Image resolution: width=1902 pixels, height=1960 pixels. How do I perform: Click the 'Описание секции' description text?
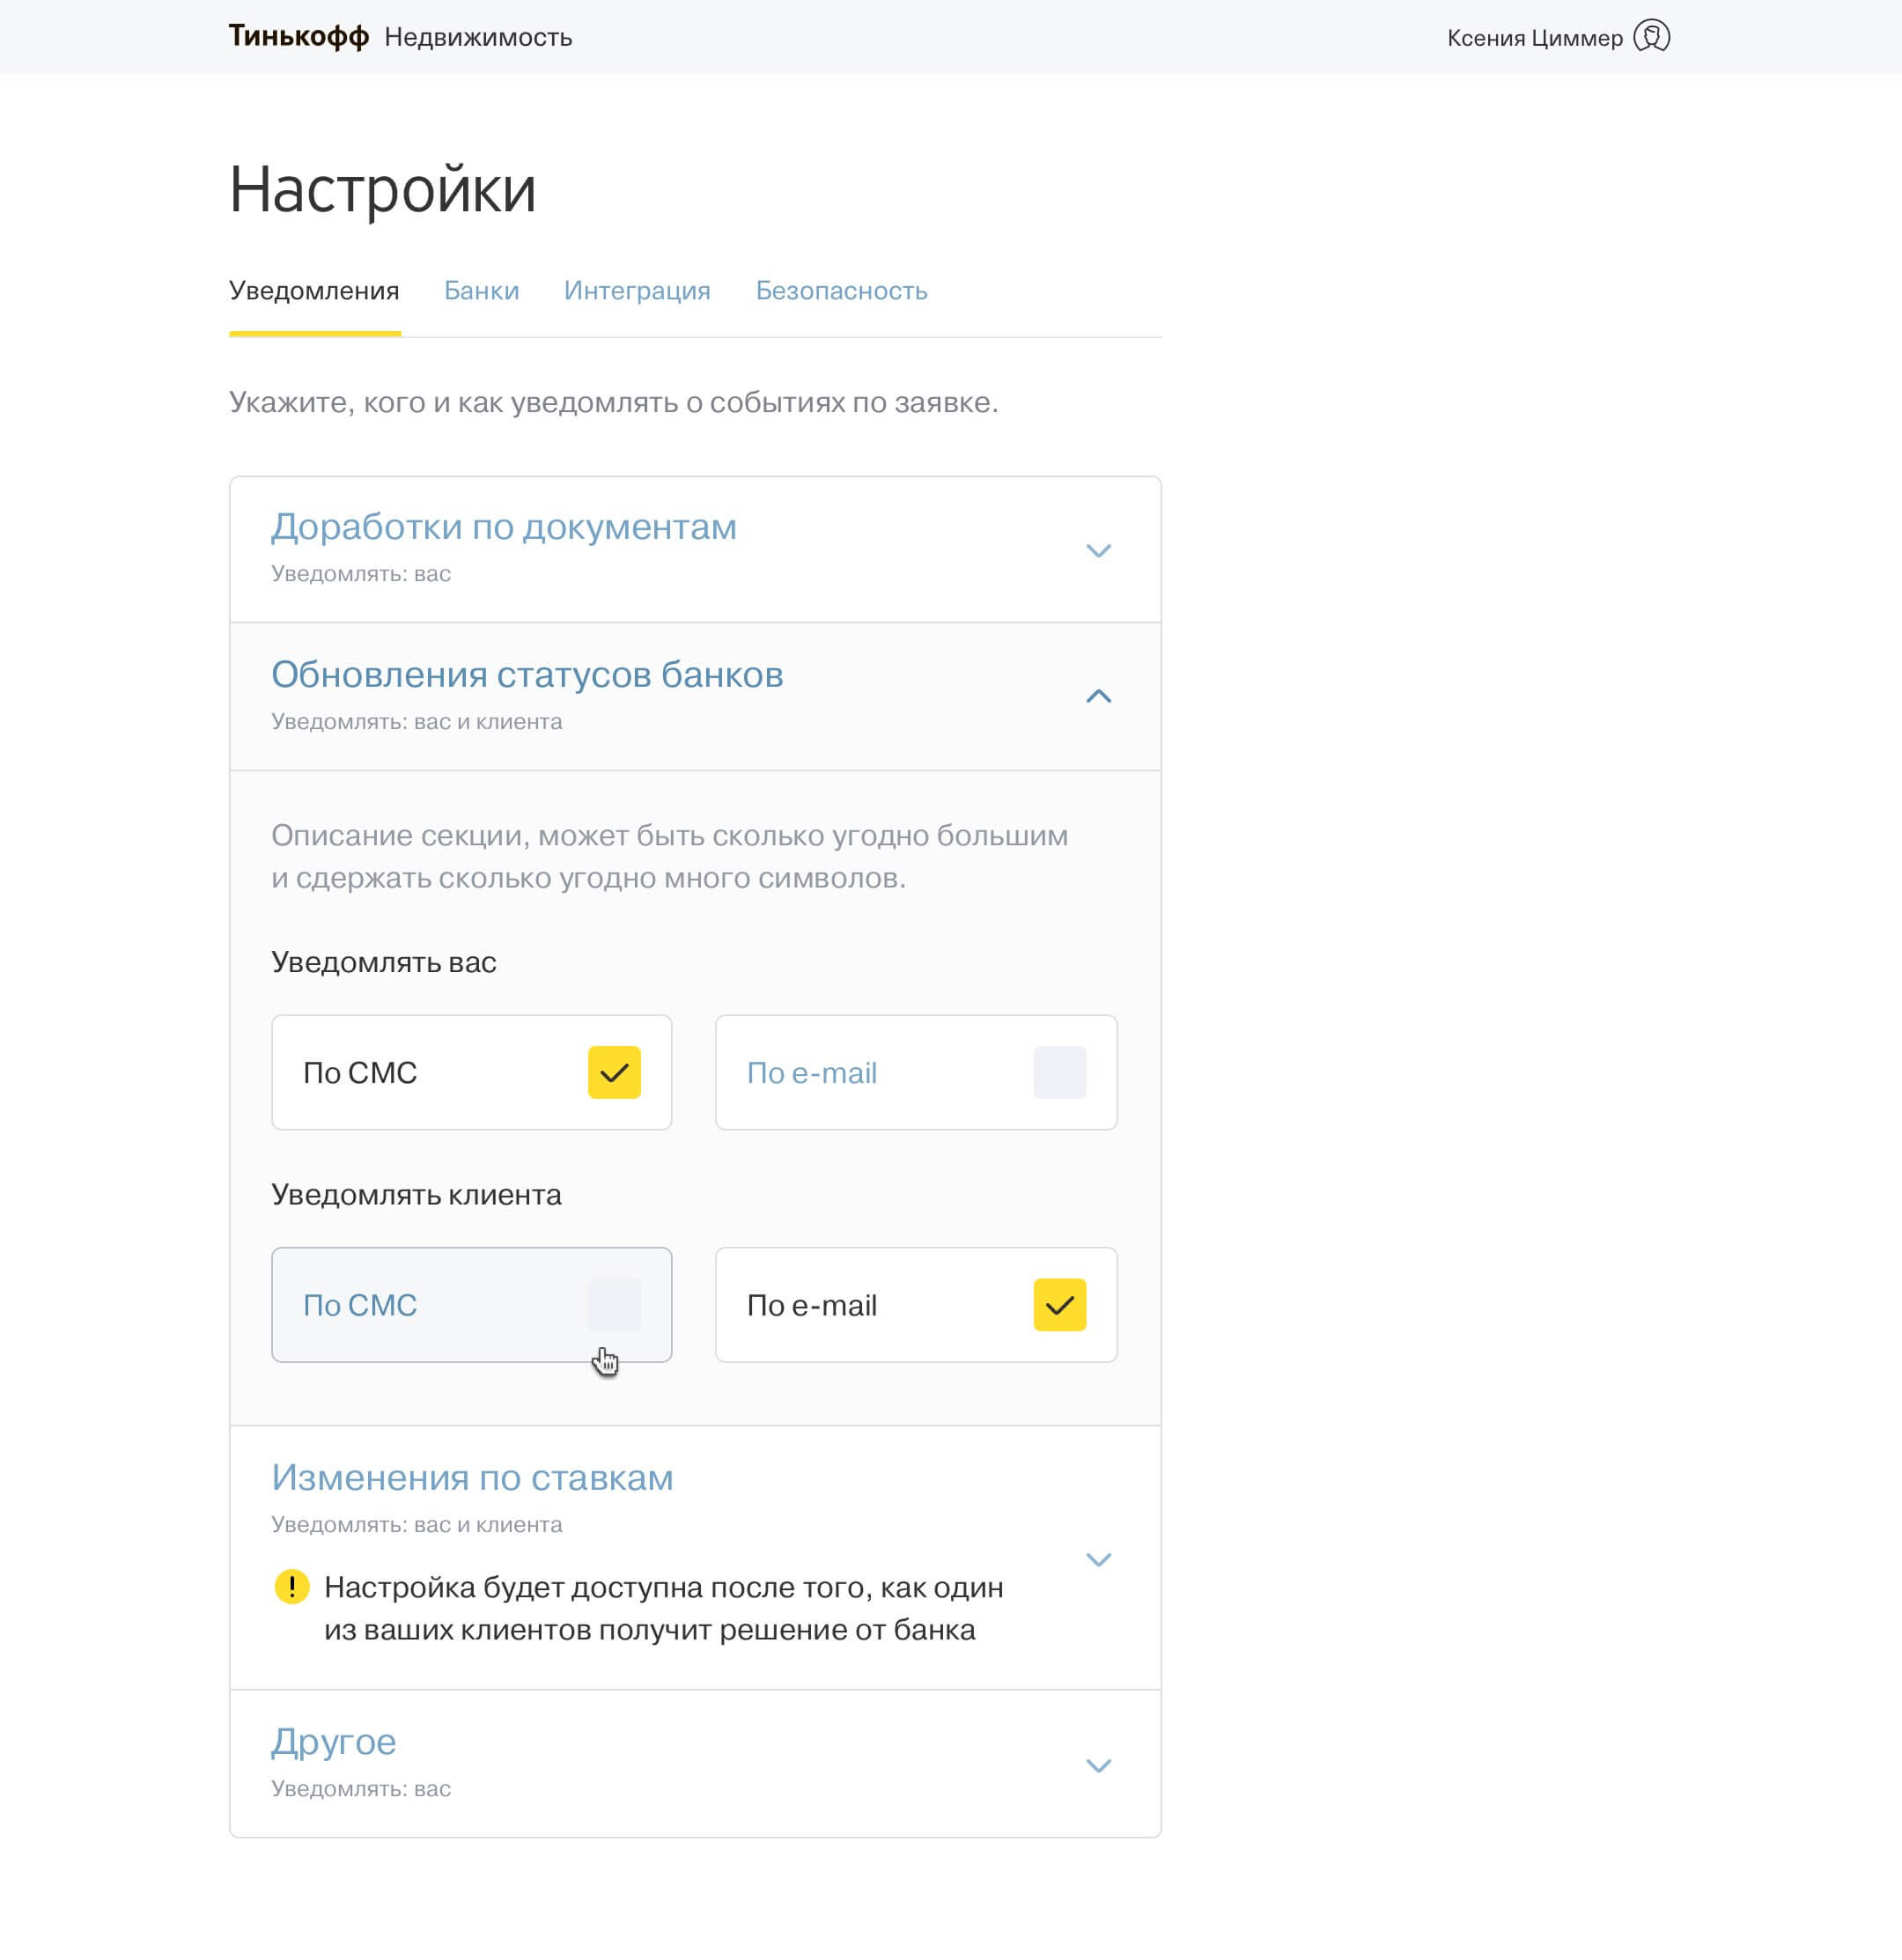[x=670, y=856]
